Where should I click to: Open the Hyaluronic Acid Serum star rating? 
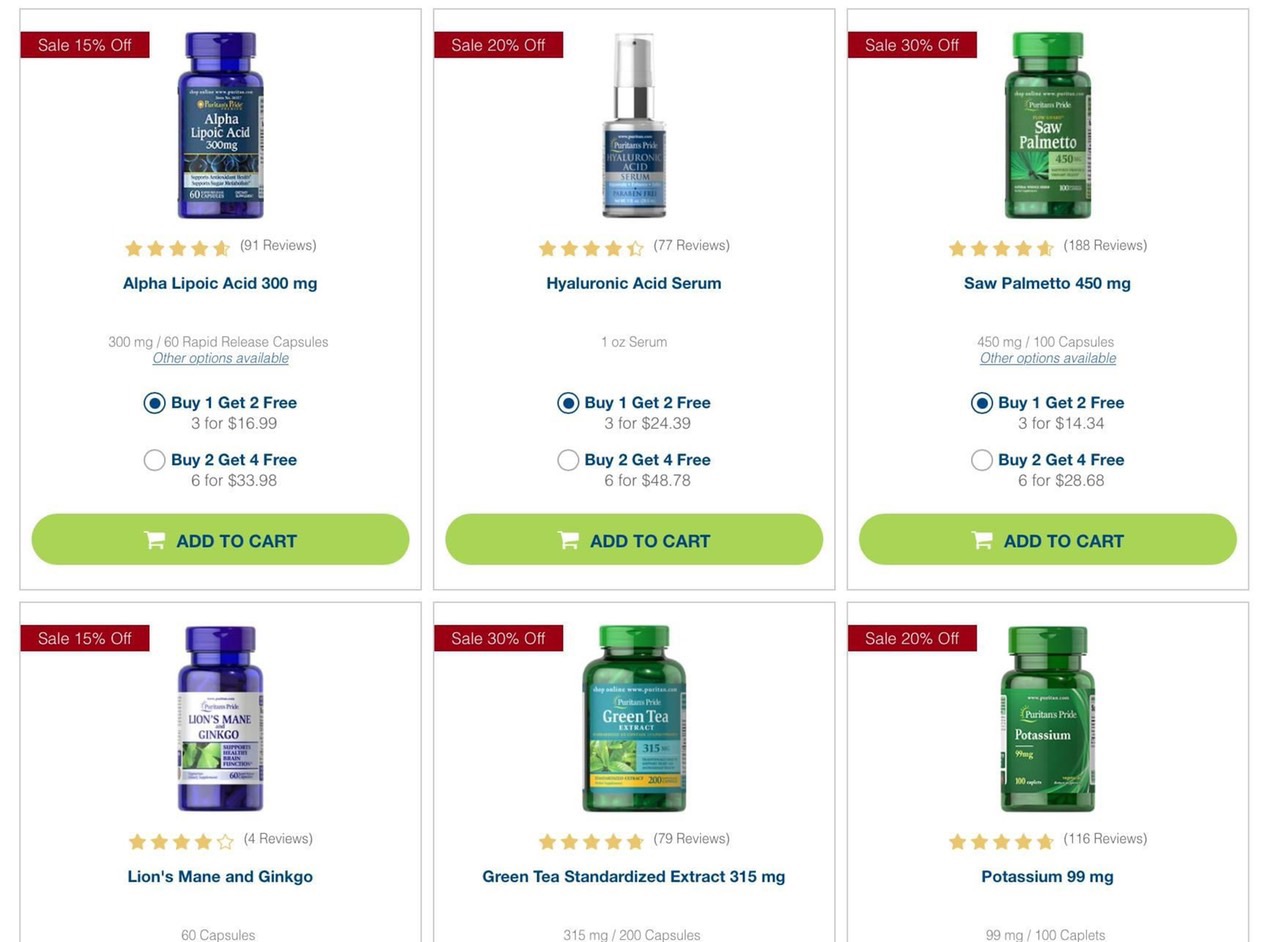pos(591,247)
